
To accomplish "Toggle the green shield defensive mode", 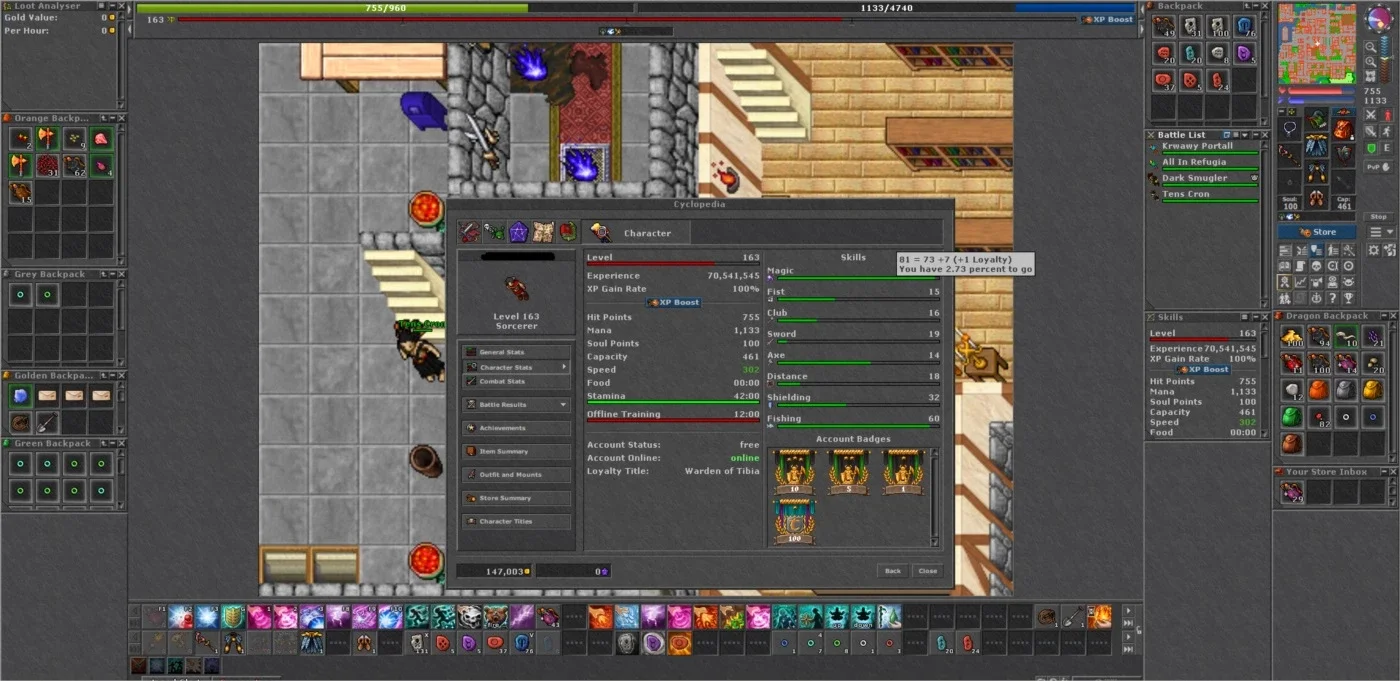I will (1371, 148).
